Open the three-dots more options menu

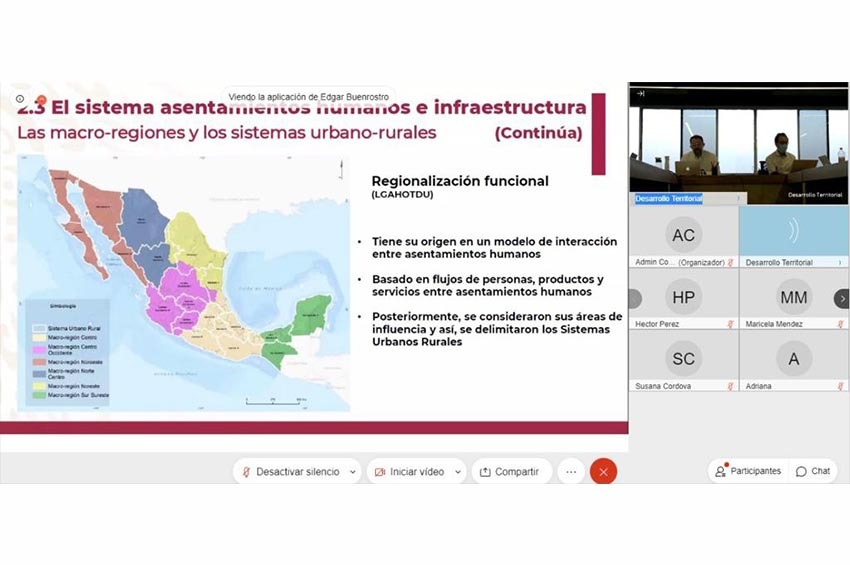tap(571, 472)
